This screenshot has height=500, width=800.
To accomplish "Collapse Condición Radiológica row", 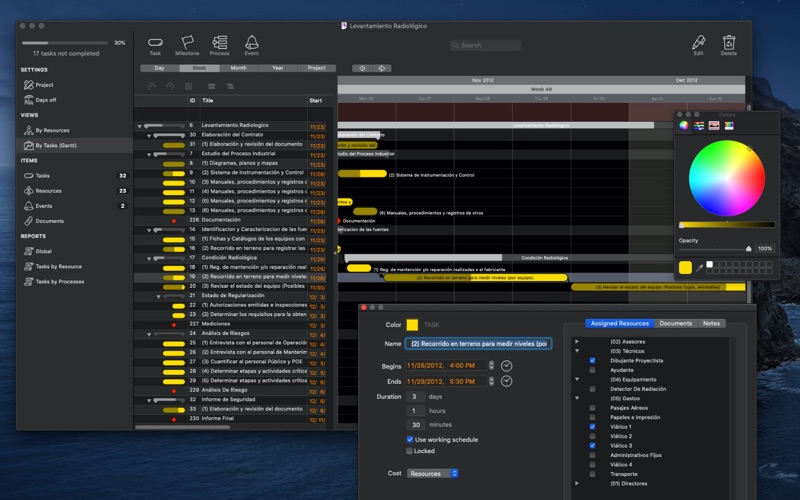I will tap(149, 259).
